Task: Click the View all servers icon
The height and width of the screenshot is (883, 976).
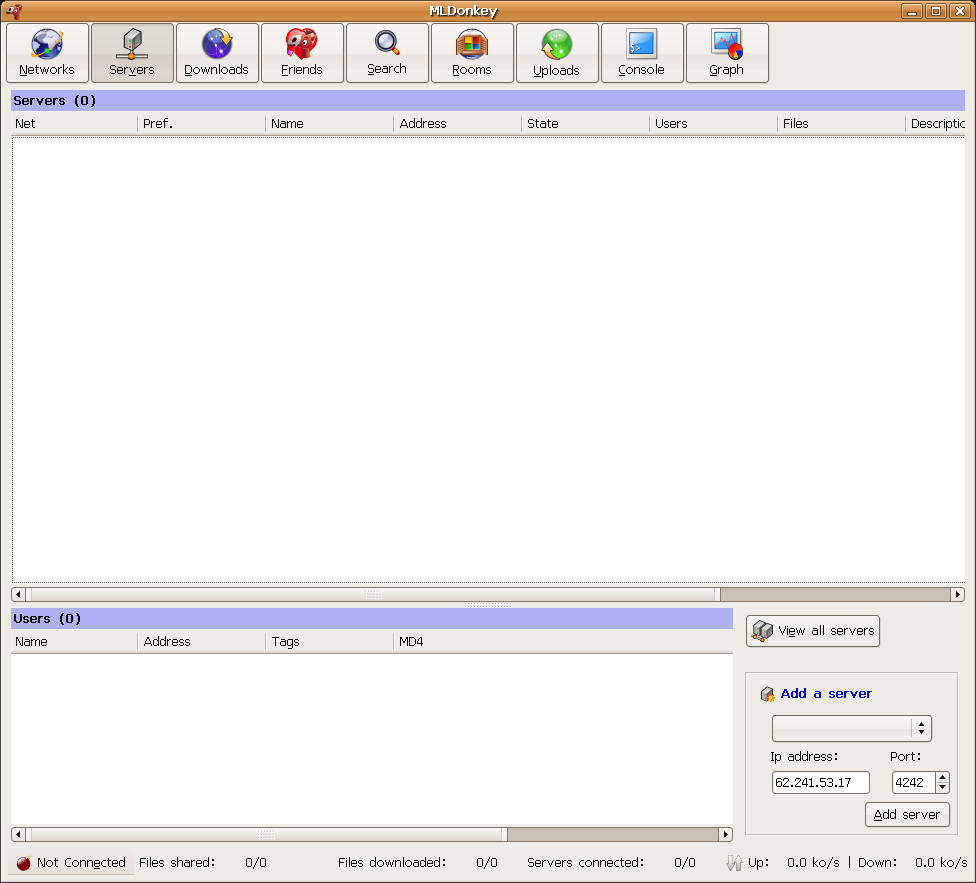Action: [x=762, y=631]
